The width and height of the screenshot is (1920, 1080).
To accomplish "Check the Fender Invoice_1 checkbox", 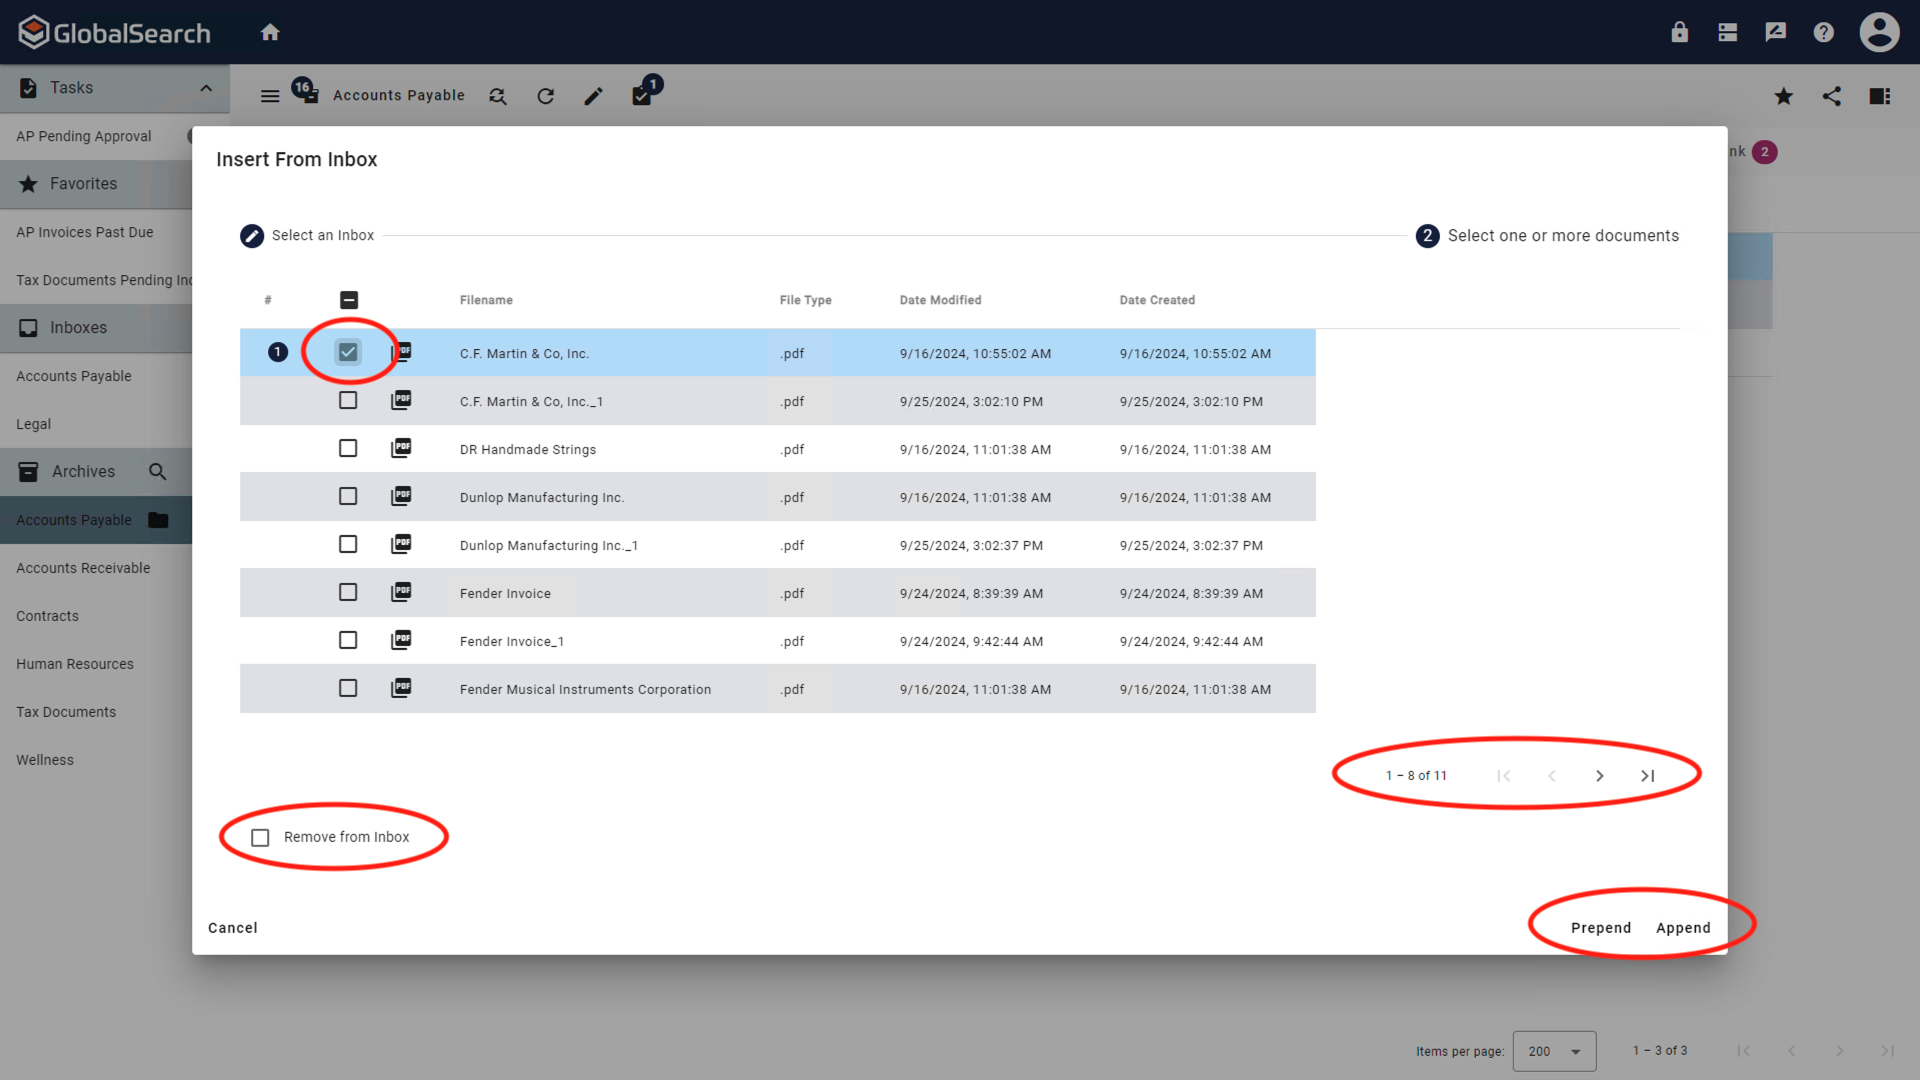I will [x=348, y=640].
